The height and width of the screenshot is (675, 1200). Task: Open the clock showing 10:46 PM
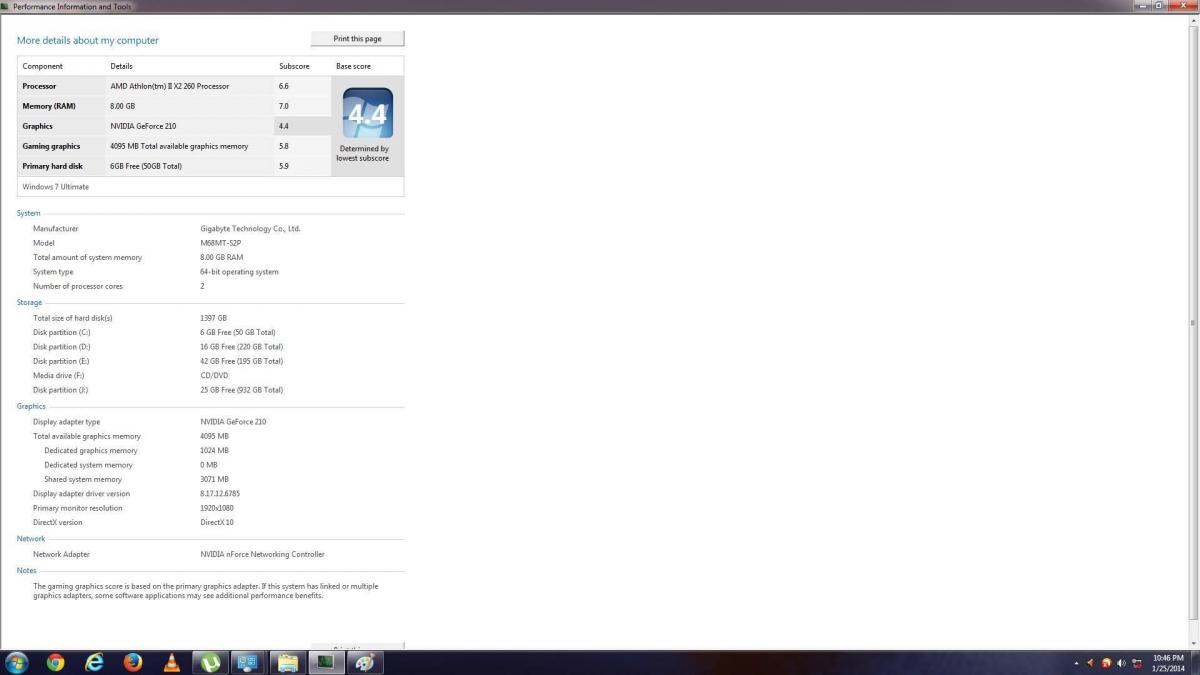(x=1168, y=663)
